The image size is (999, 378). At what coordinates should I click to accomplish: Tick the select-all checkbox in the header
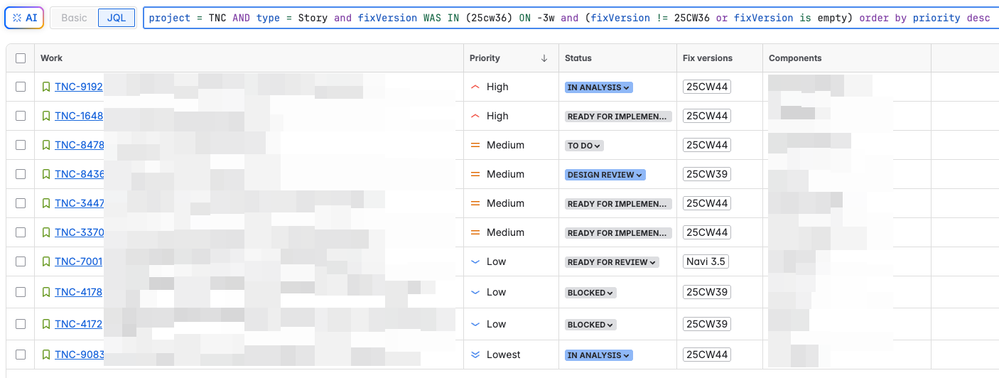pyautogui.click(x=21, y=58)
